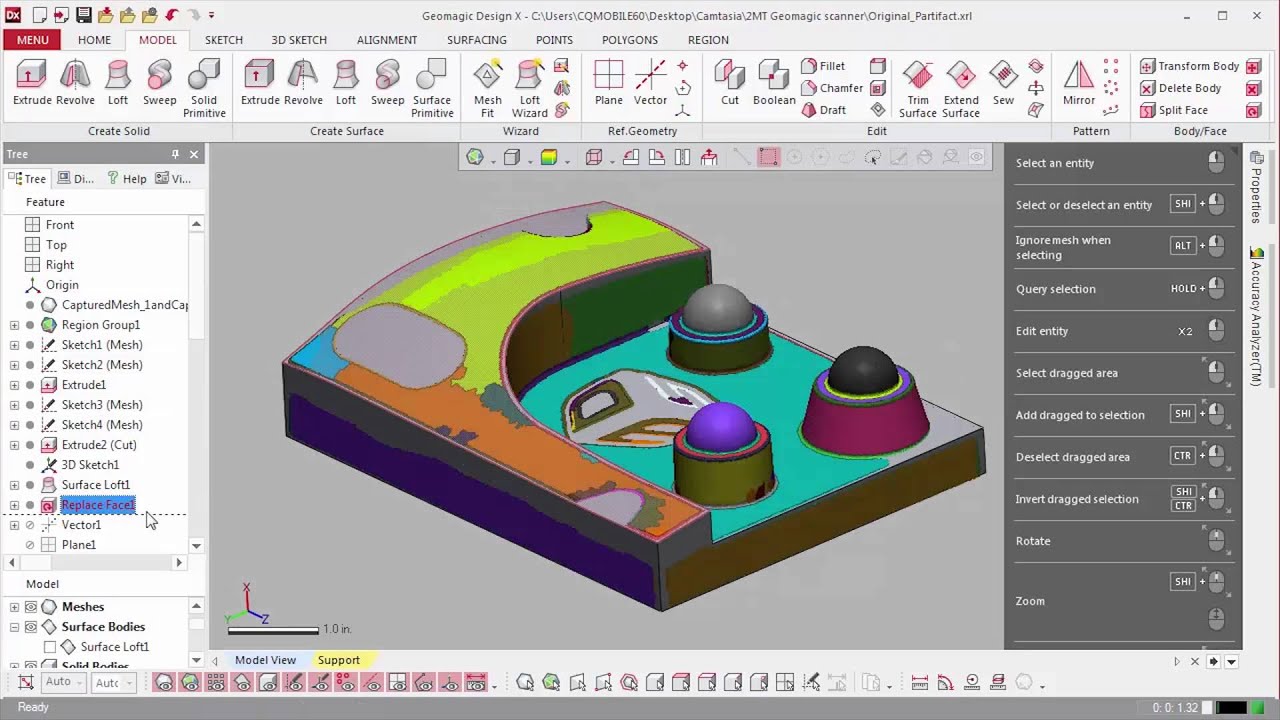This screenshot has height=720, width=1280.
Task: Switch to the ALIGNMENT ribbon tab
Action: [387, 40]
